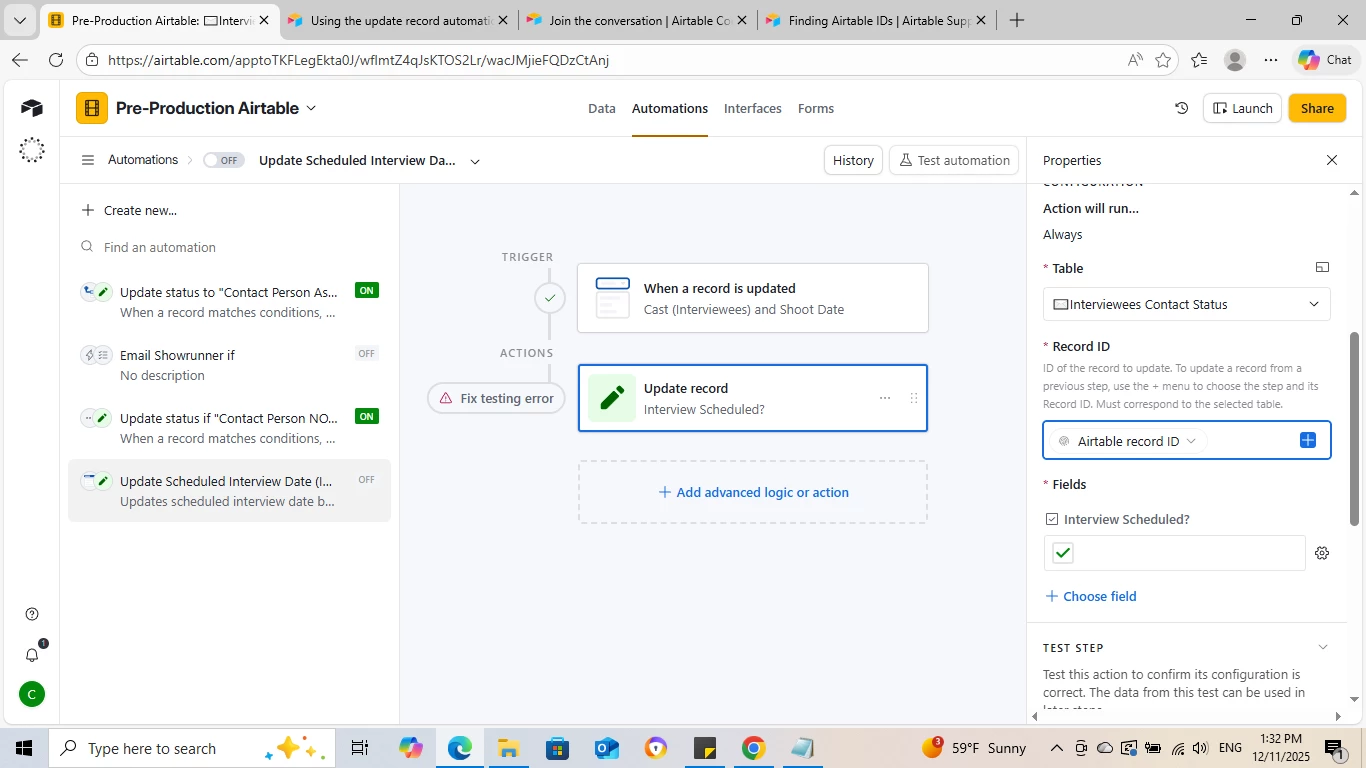Viewport: 1366px width, 768px height.
Task: Click Create new automation
Action: [x=130, y=210]
